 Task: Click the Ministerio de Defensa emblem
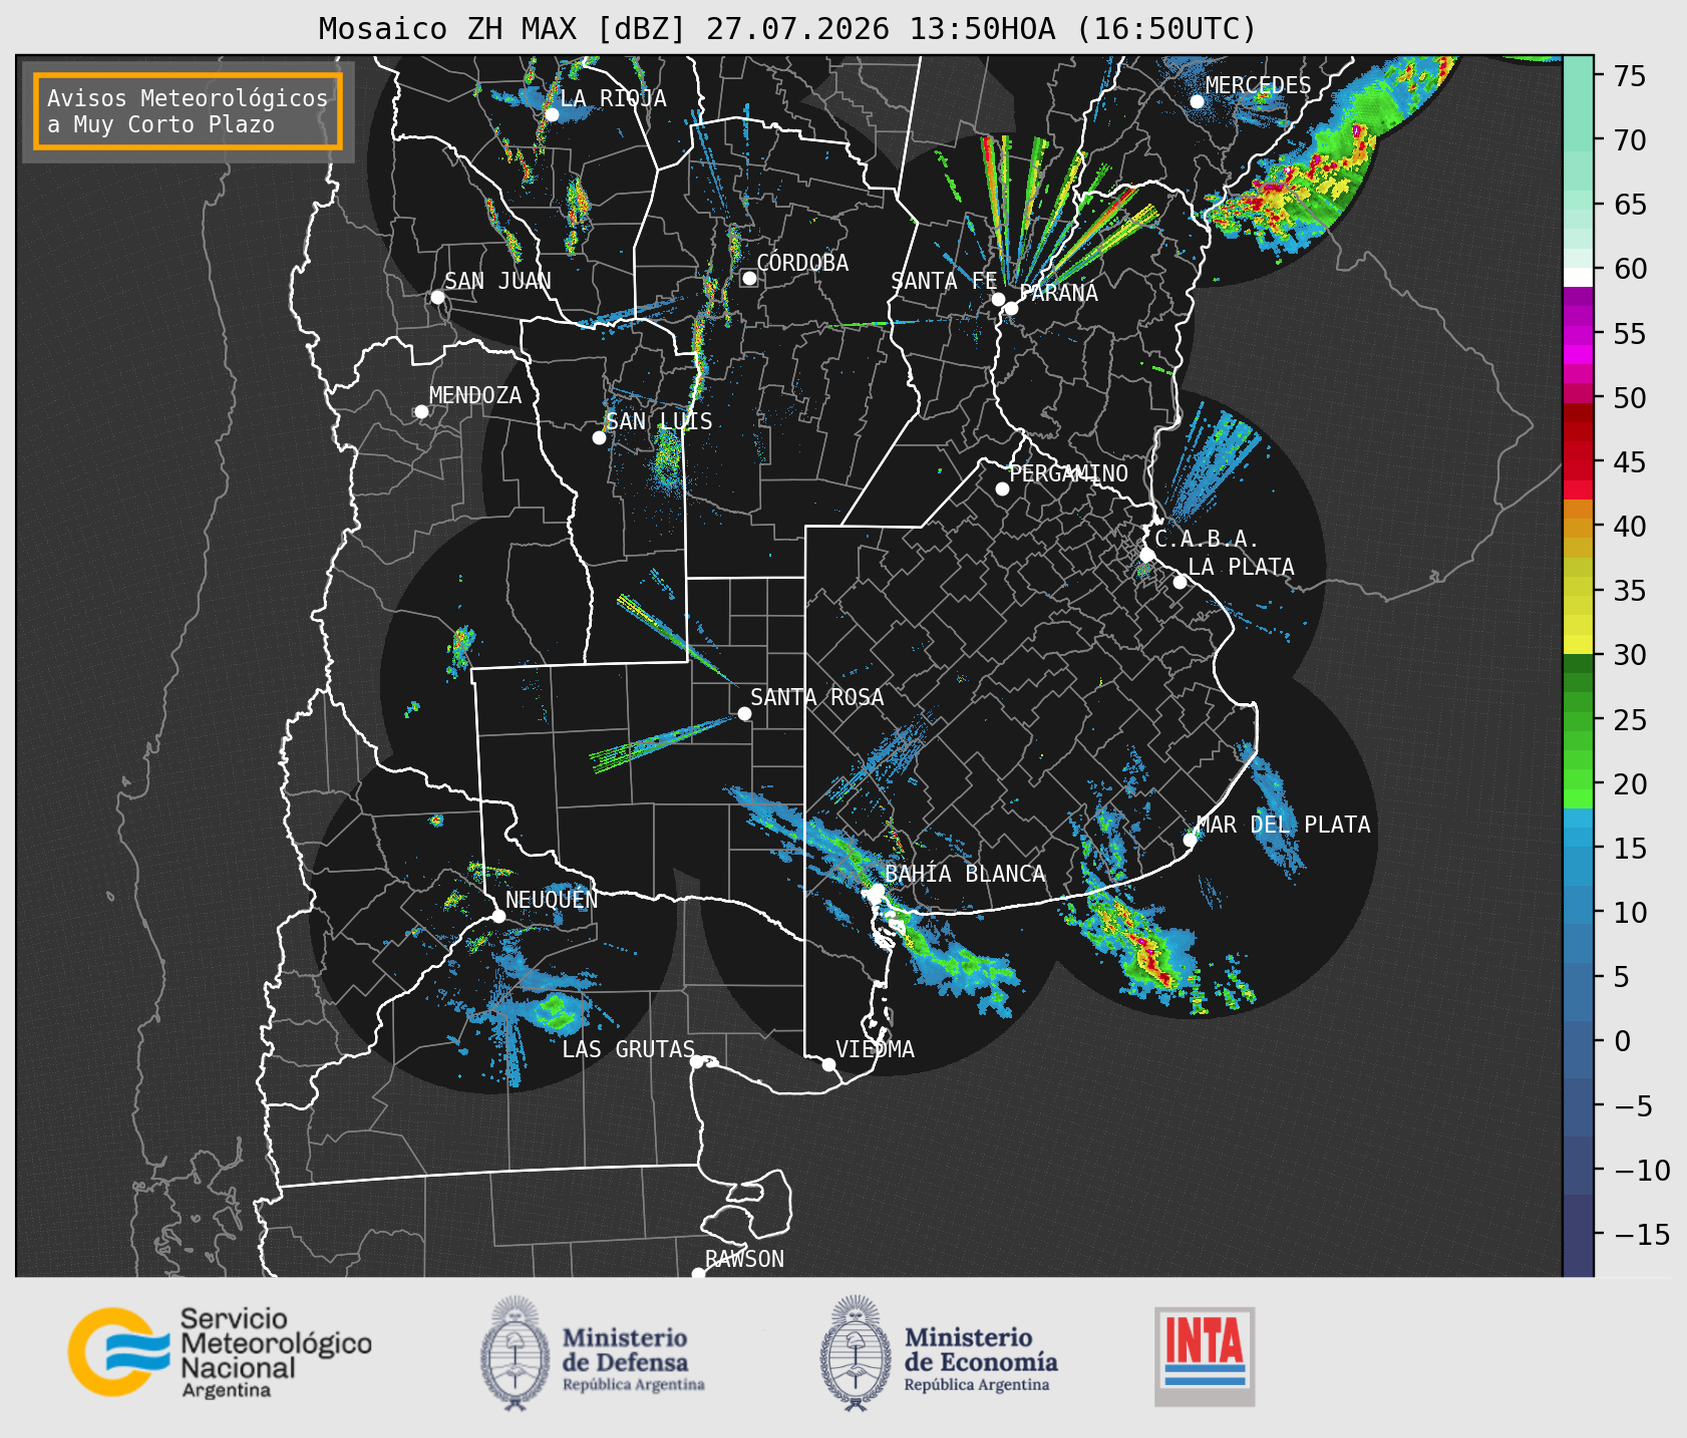[515, 1353]
